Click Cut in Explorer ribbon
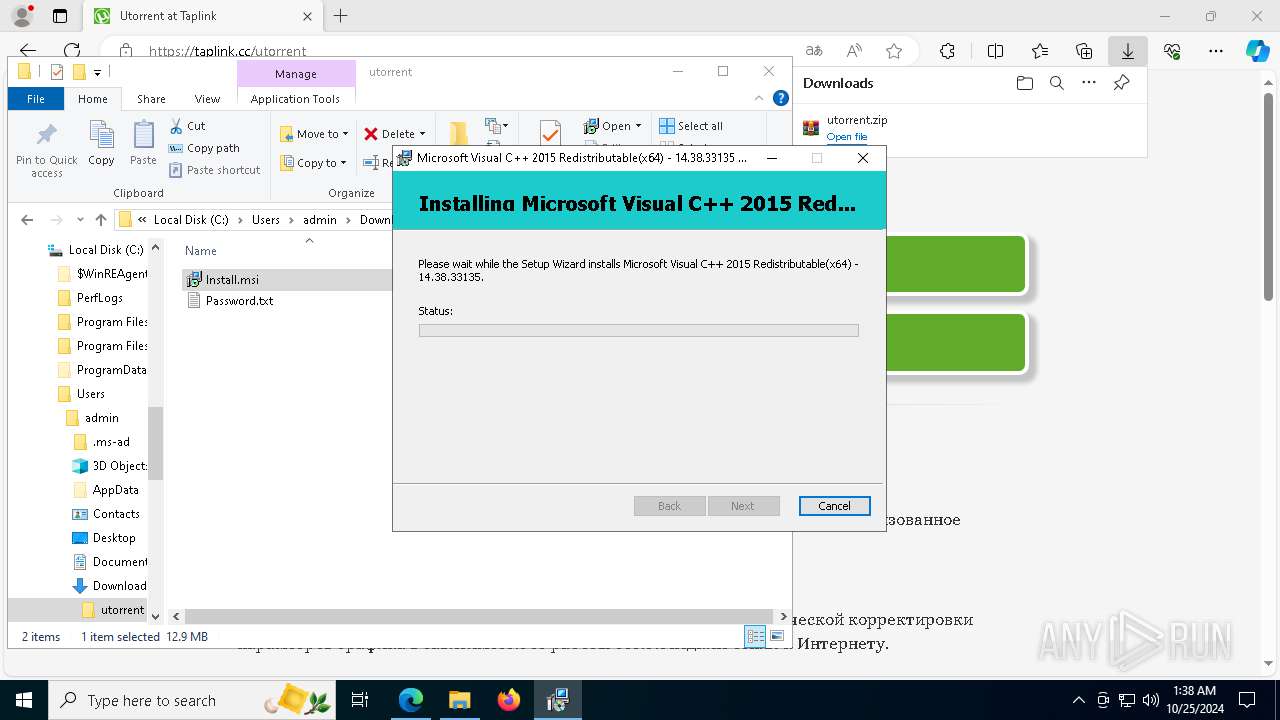Viewport: 1280px width, 720px height. pos(187,126)
